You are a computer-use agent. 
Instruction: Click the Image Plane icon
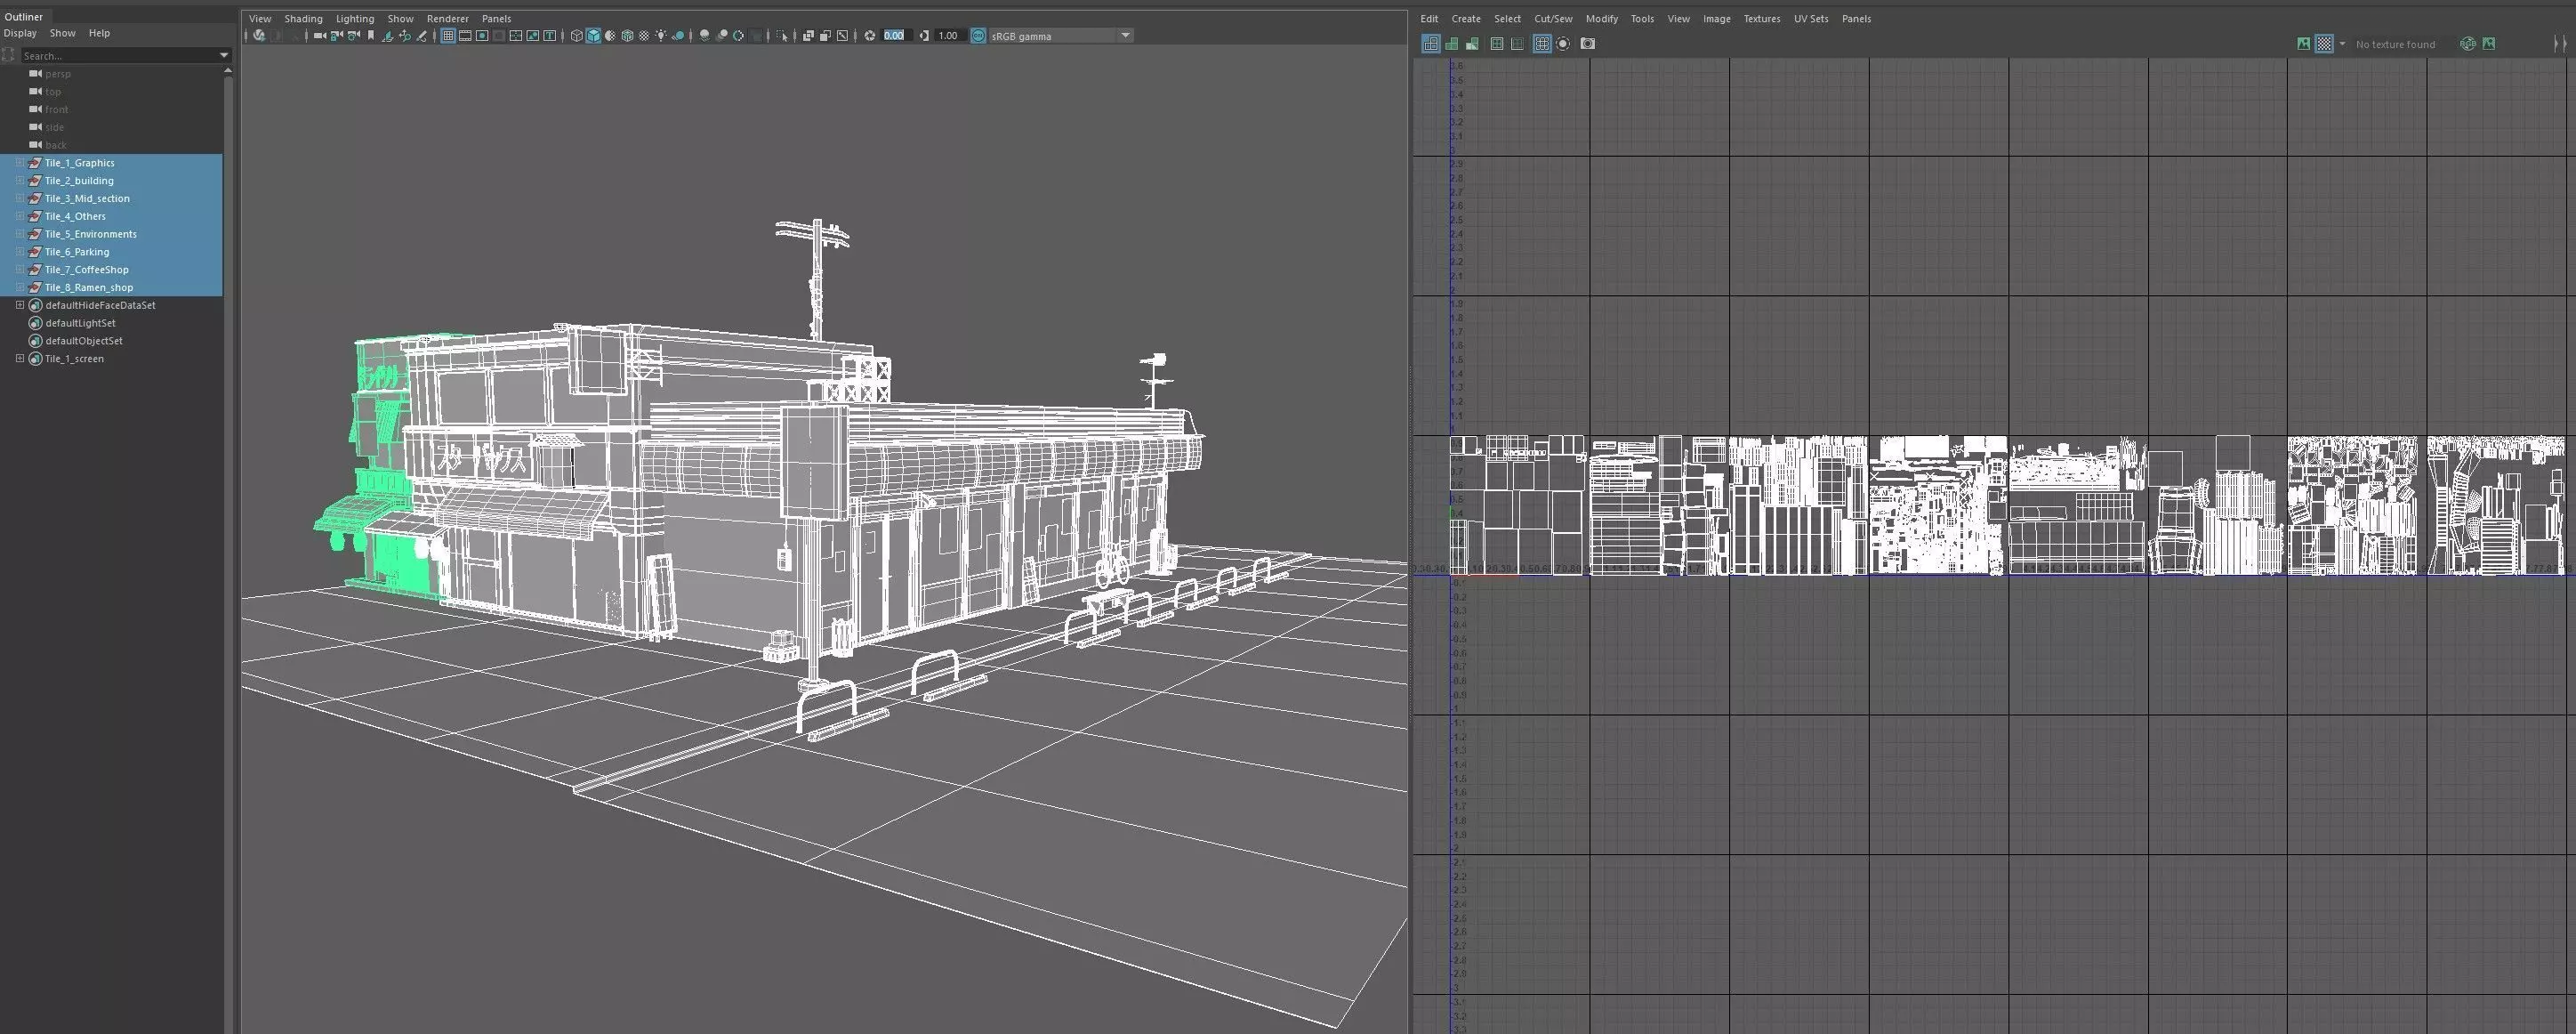pos(388,35)
